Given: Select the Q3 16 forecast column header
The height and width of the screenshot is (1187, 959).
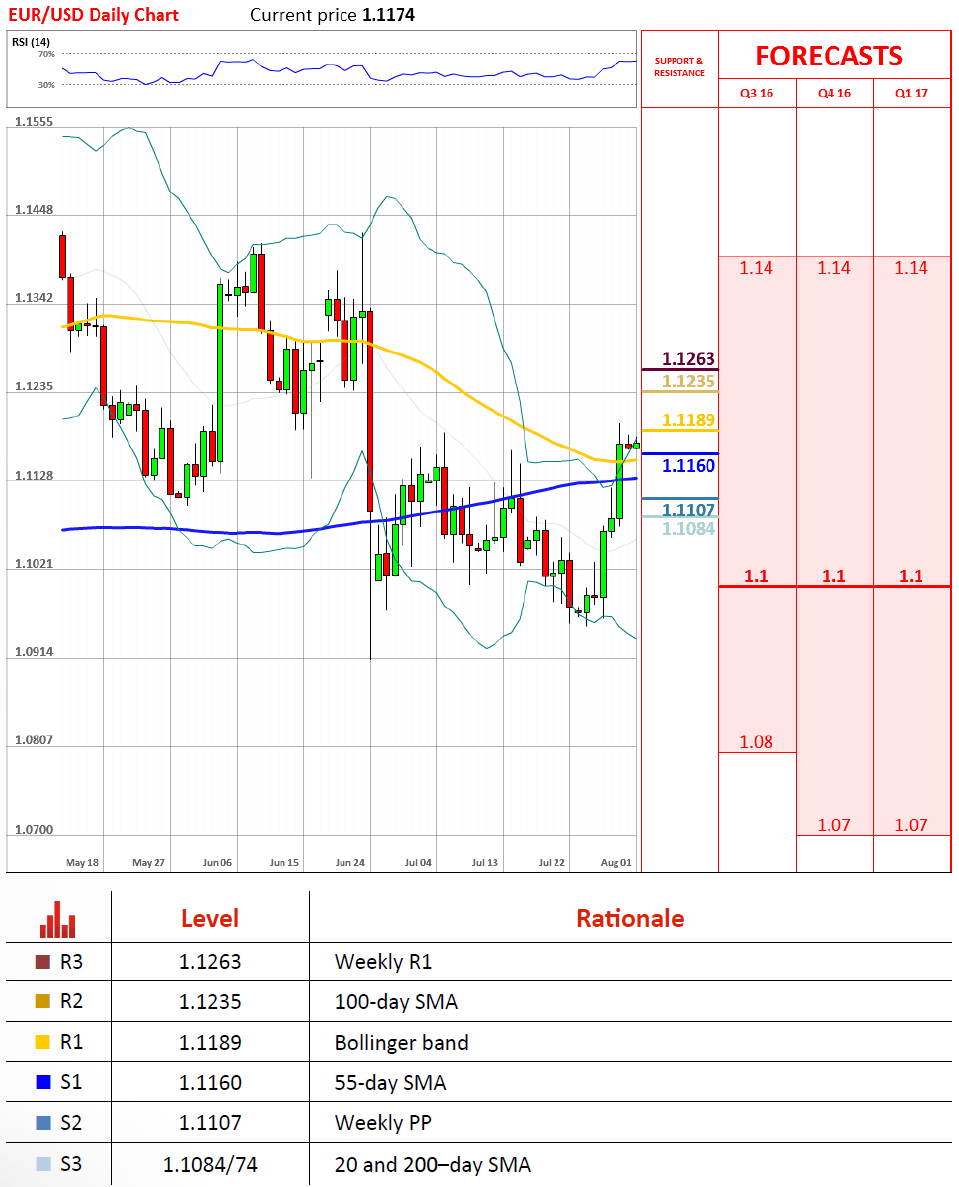Looking at the screenshot, I should (x=757, y=93).
